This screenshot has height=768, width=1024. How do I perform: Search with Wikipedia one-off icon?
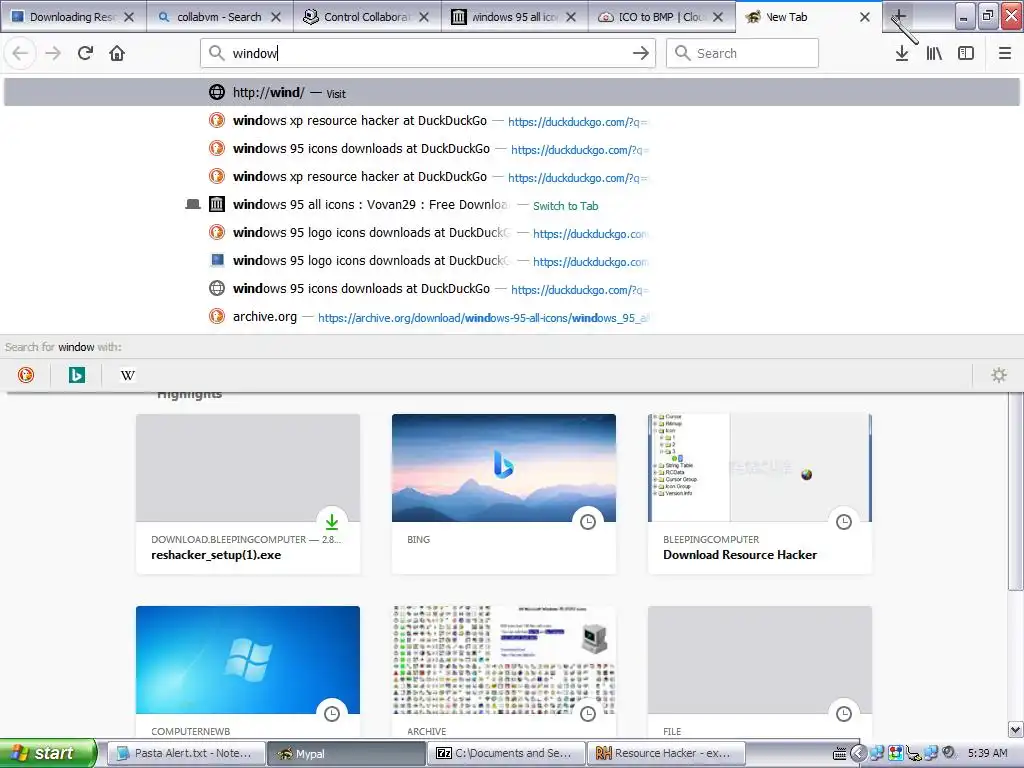point(128,375)
